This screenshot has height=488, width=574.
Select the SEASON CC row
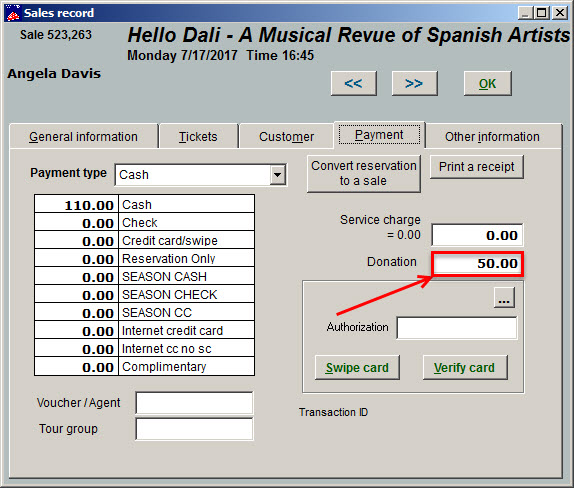tap(145, 312)
